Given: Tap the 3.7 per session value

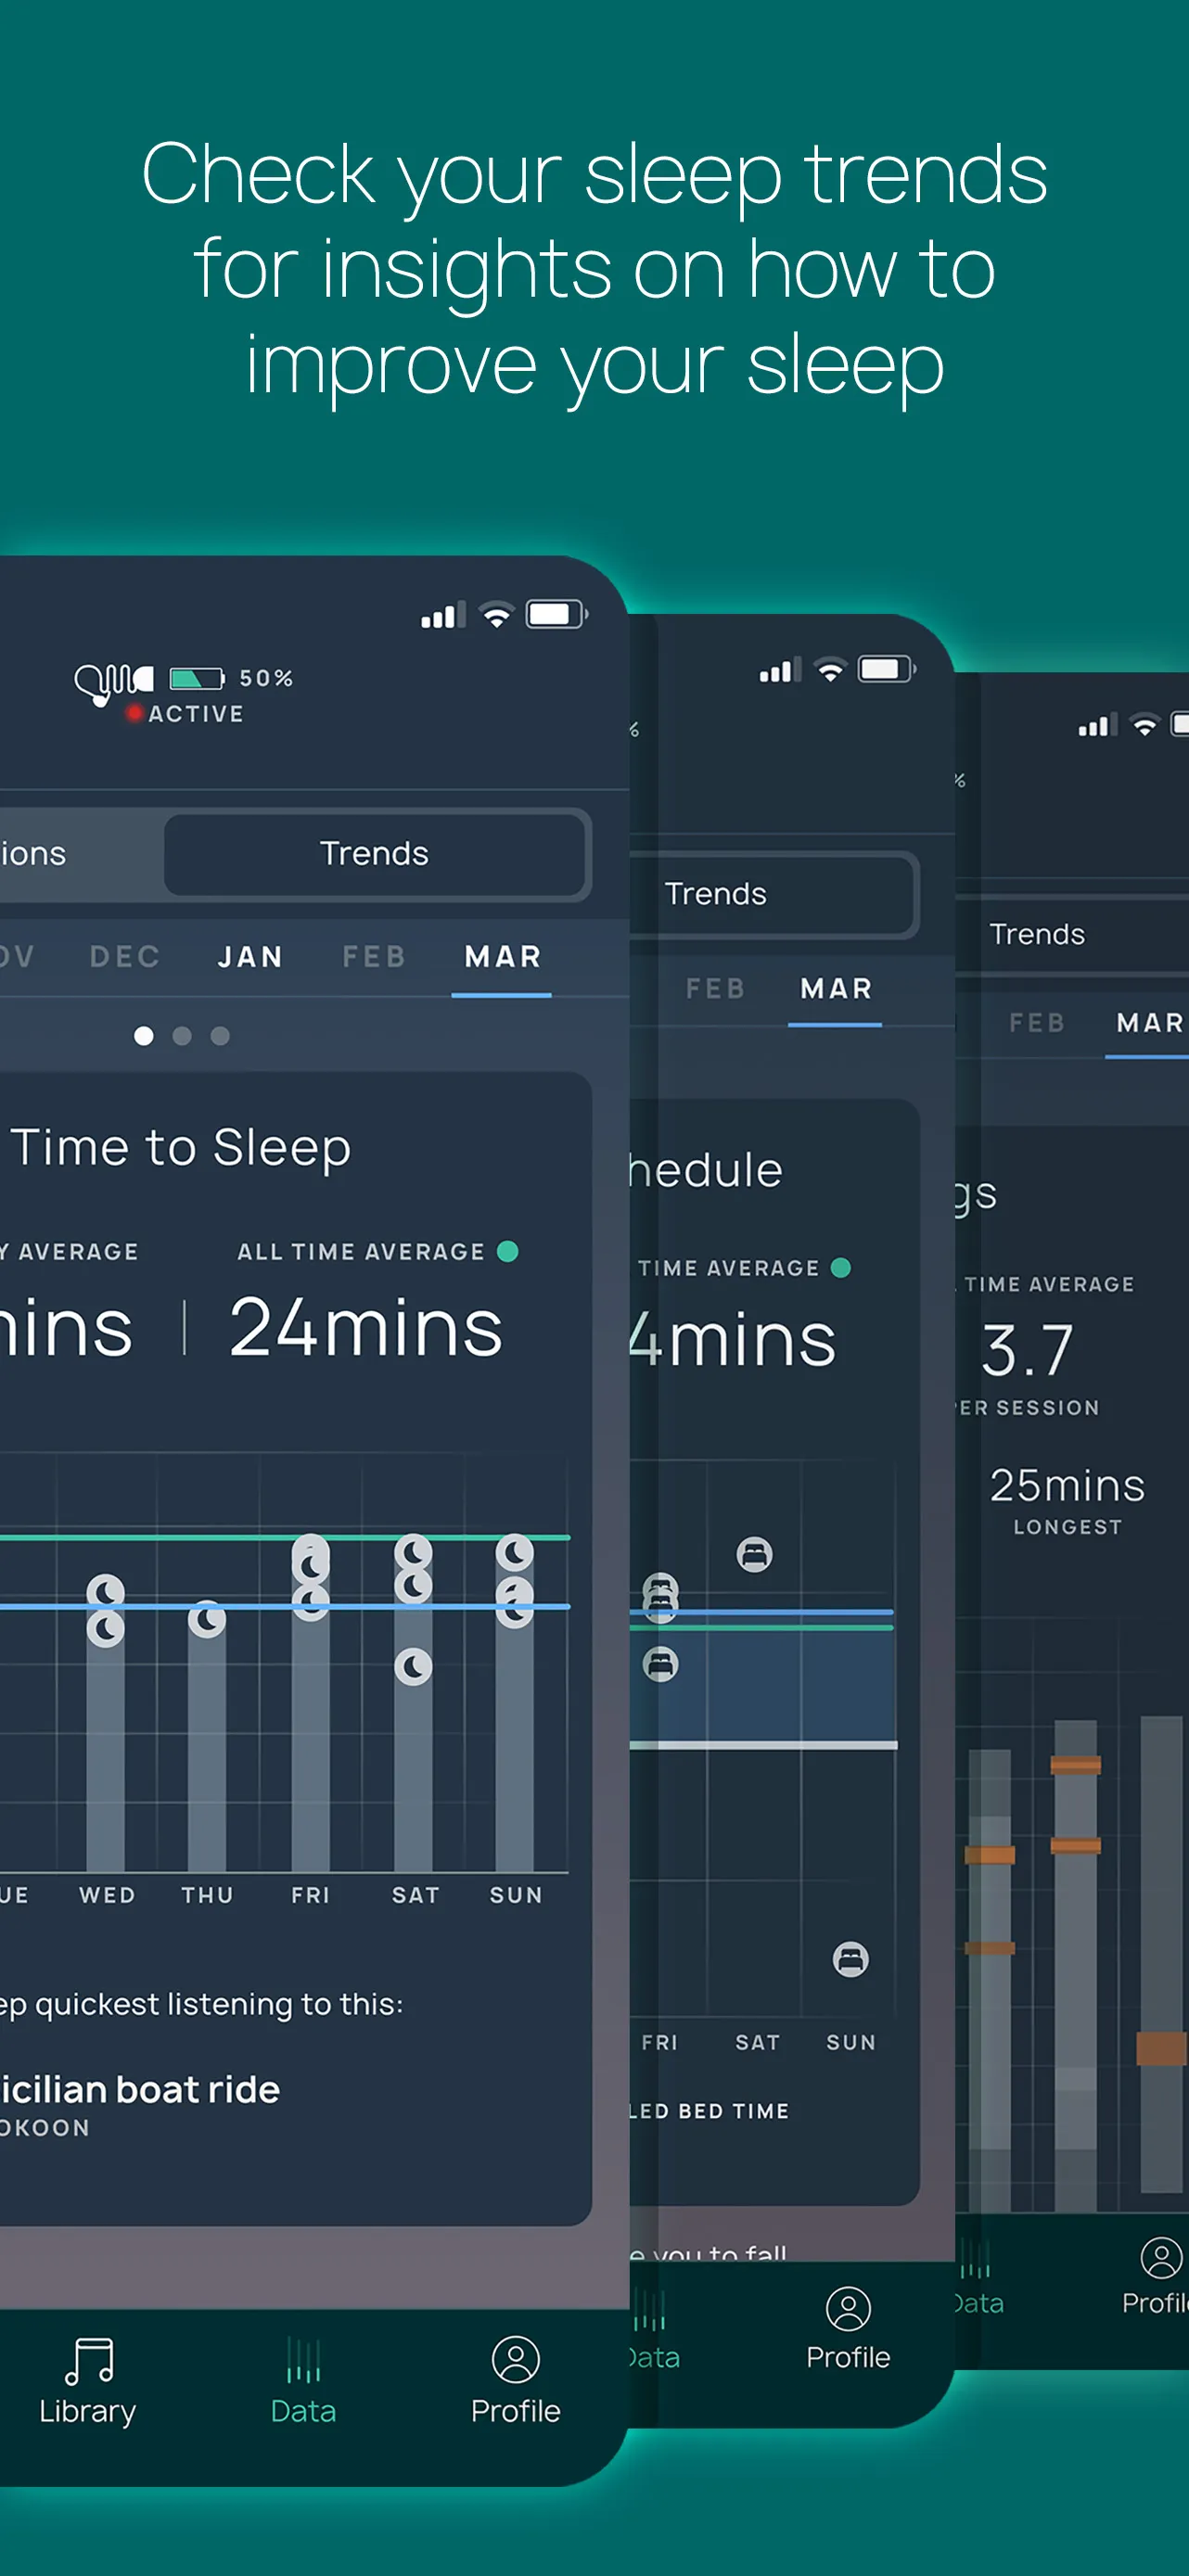Looking at the screenshot, I should point(1028,1350).
